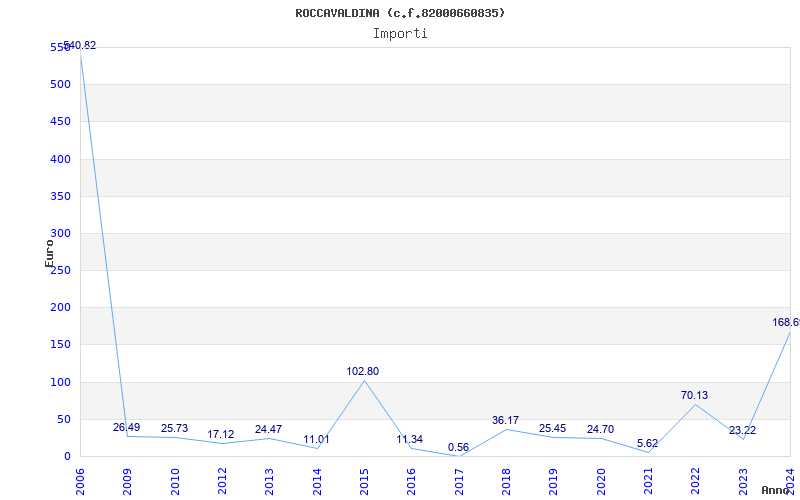Screen dimensions: 800x500
Task: Select the 0.56 data label
Action: click(458, 447)
